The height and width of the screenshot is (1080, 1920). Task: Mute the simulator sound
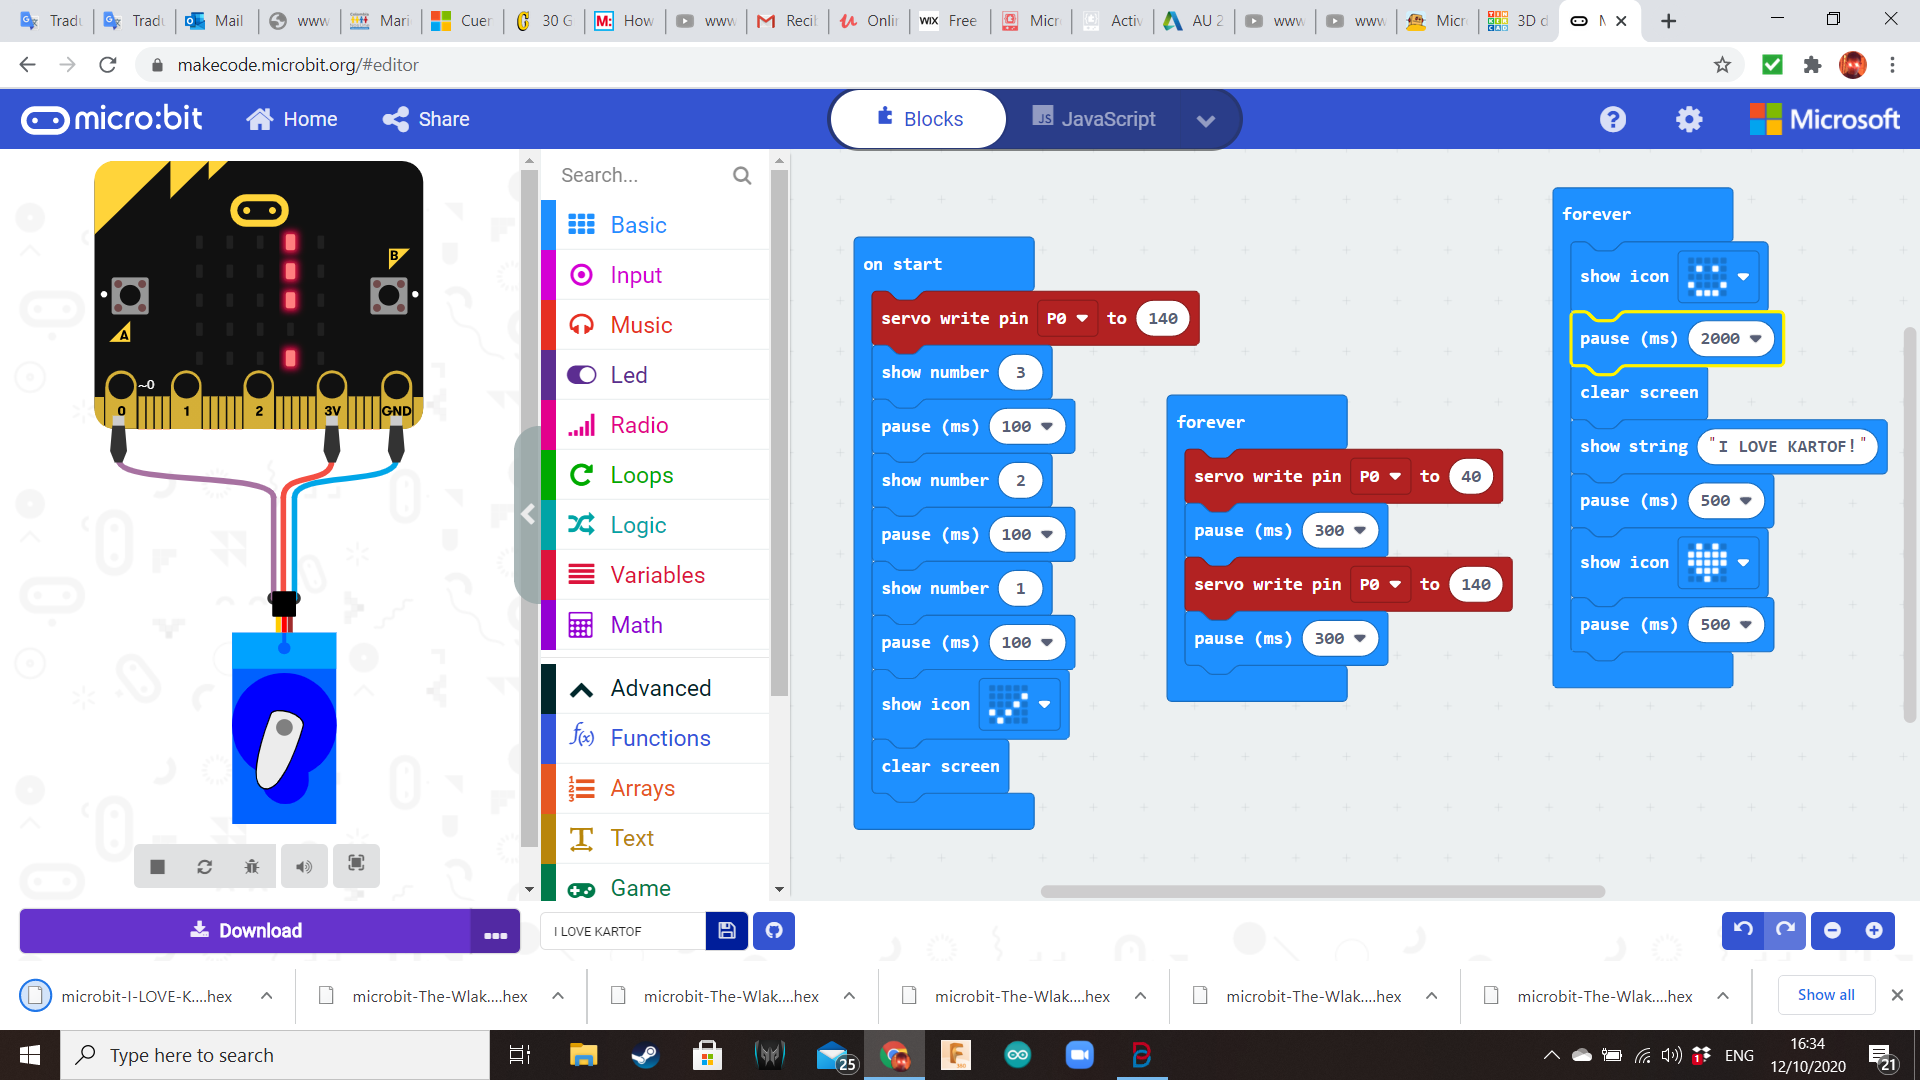point(304,866)
